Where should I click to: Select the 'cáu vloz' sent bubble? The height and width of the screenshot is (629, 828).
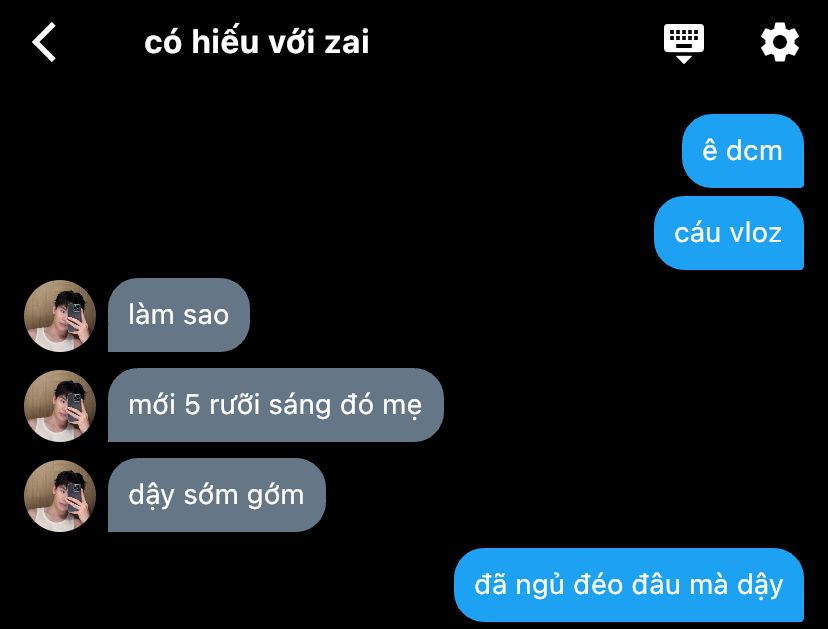pyautogui.click(x=729, y=233)
